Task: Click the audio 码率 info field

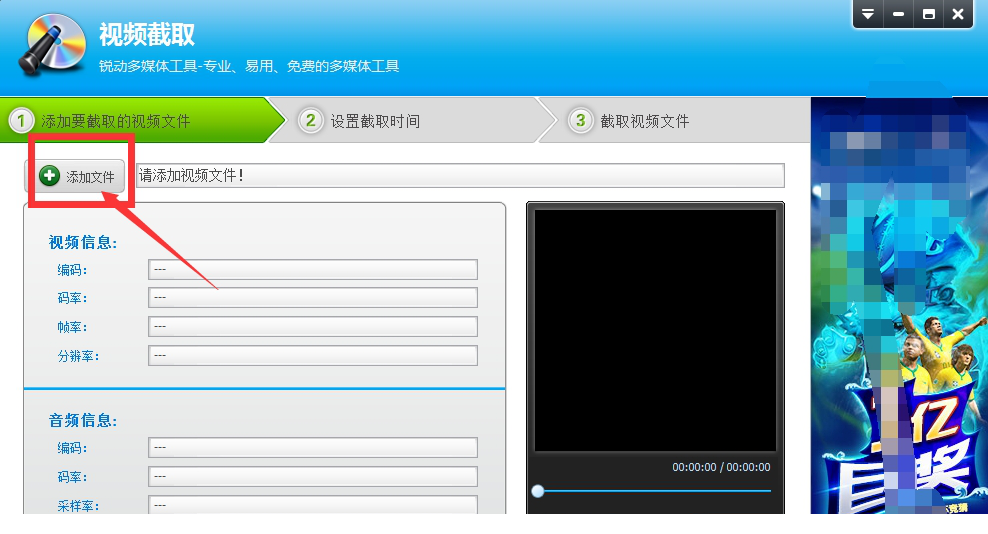Action: pyautogui.click(x=312, y=477)
